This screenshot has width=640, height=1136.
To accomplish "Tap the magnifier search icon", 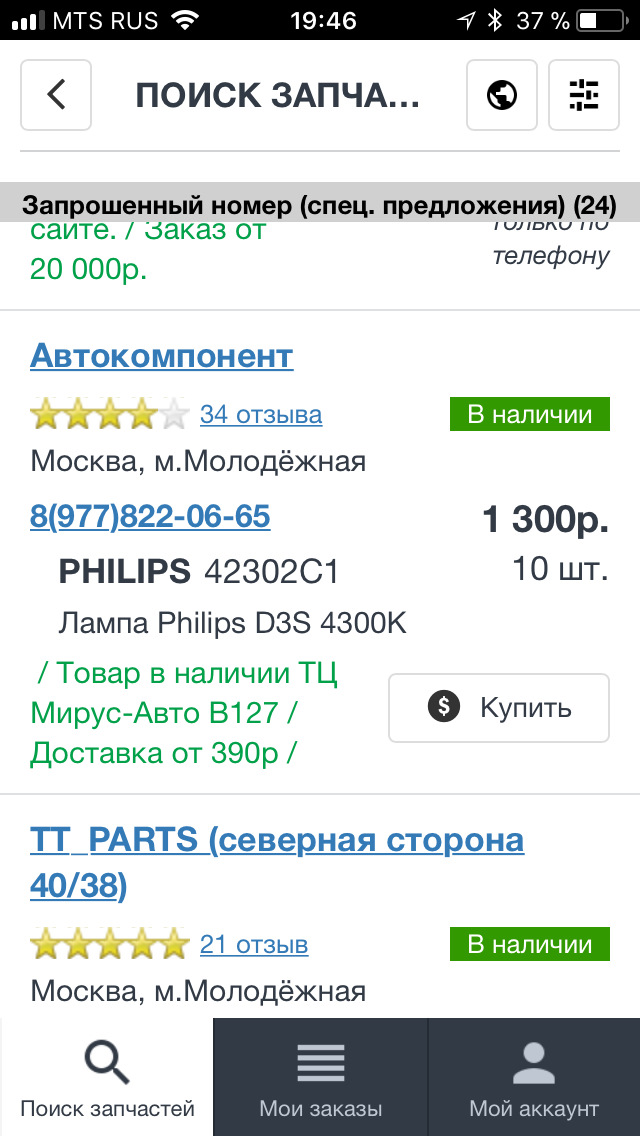I will click(107, 1062).
